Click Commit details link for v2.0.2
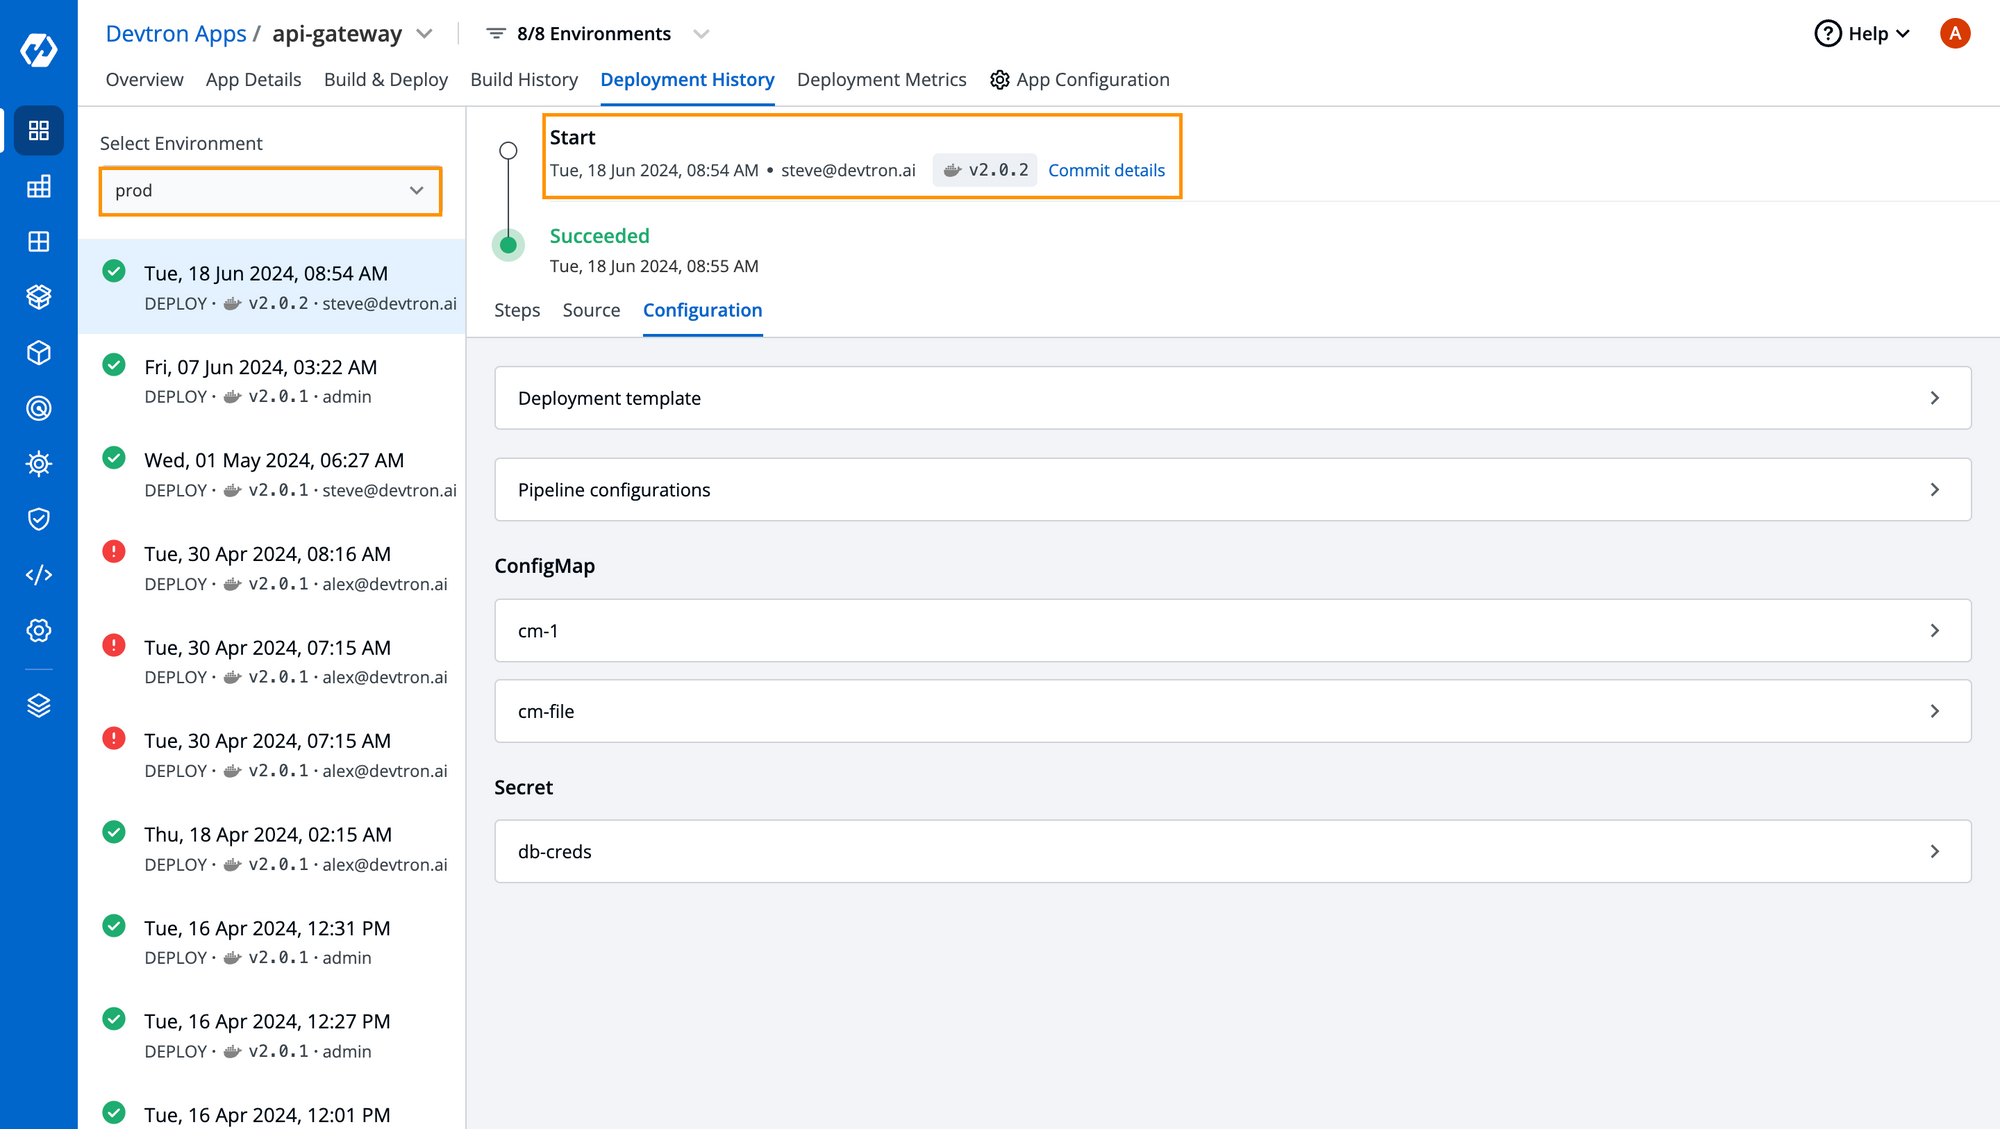Screen dimensions: 2000x1129 (x=1107, y=169)
